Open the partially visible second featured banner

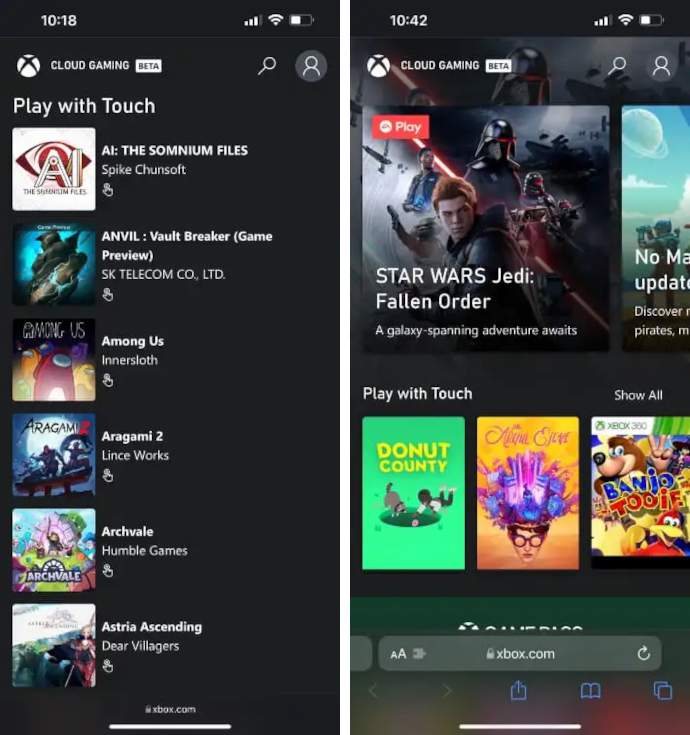click(x=656, y=228)
